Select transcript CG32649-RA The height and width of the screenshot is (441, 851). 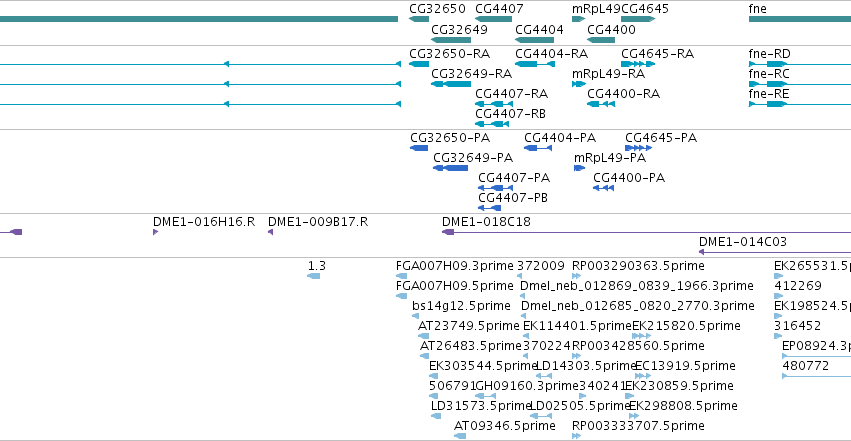coord(451,84)
